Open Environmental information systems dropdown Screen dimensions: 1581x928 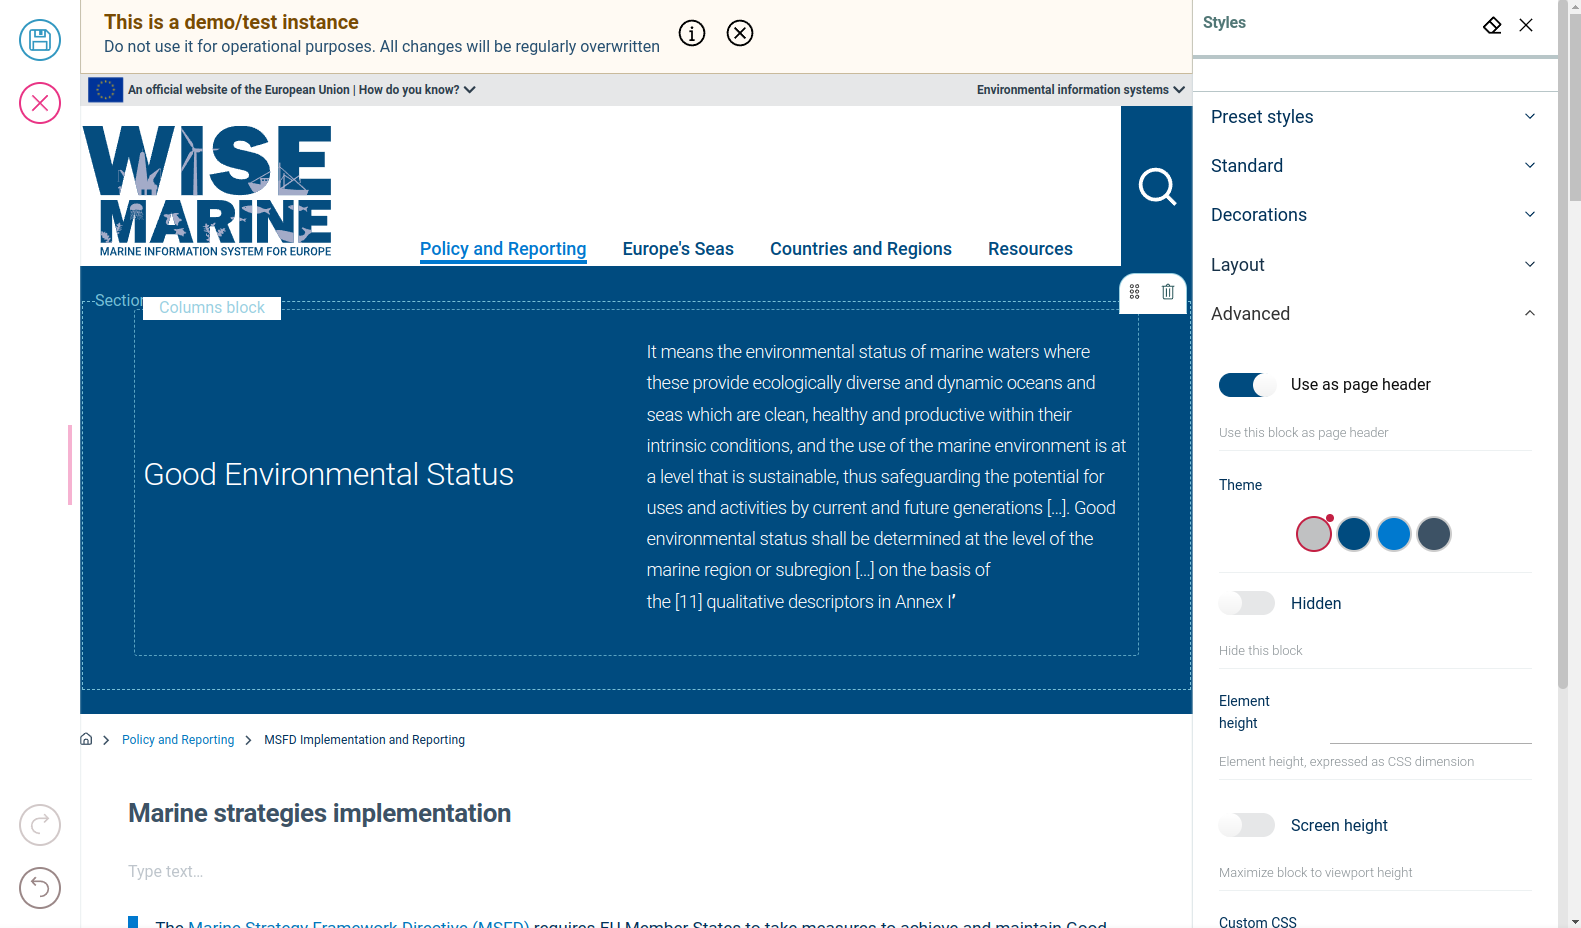tap(1081, 90)
